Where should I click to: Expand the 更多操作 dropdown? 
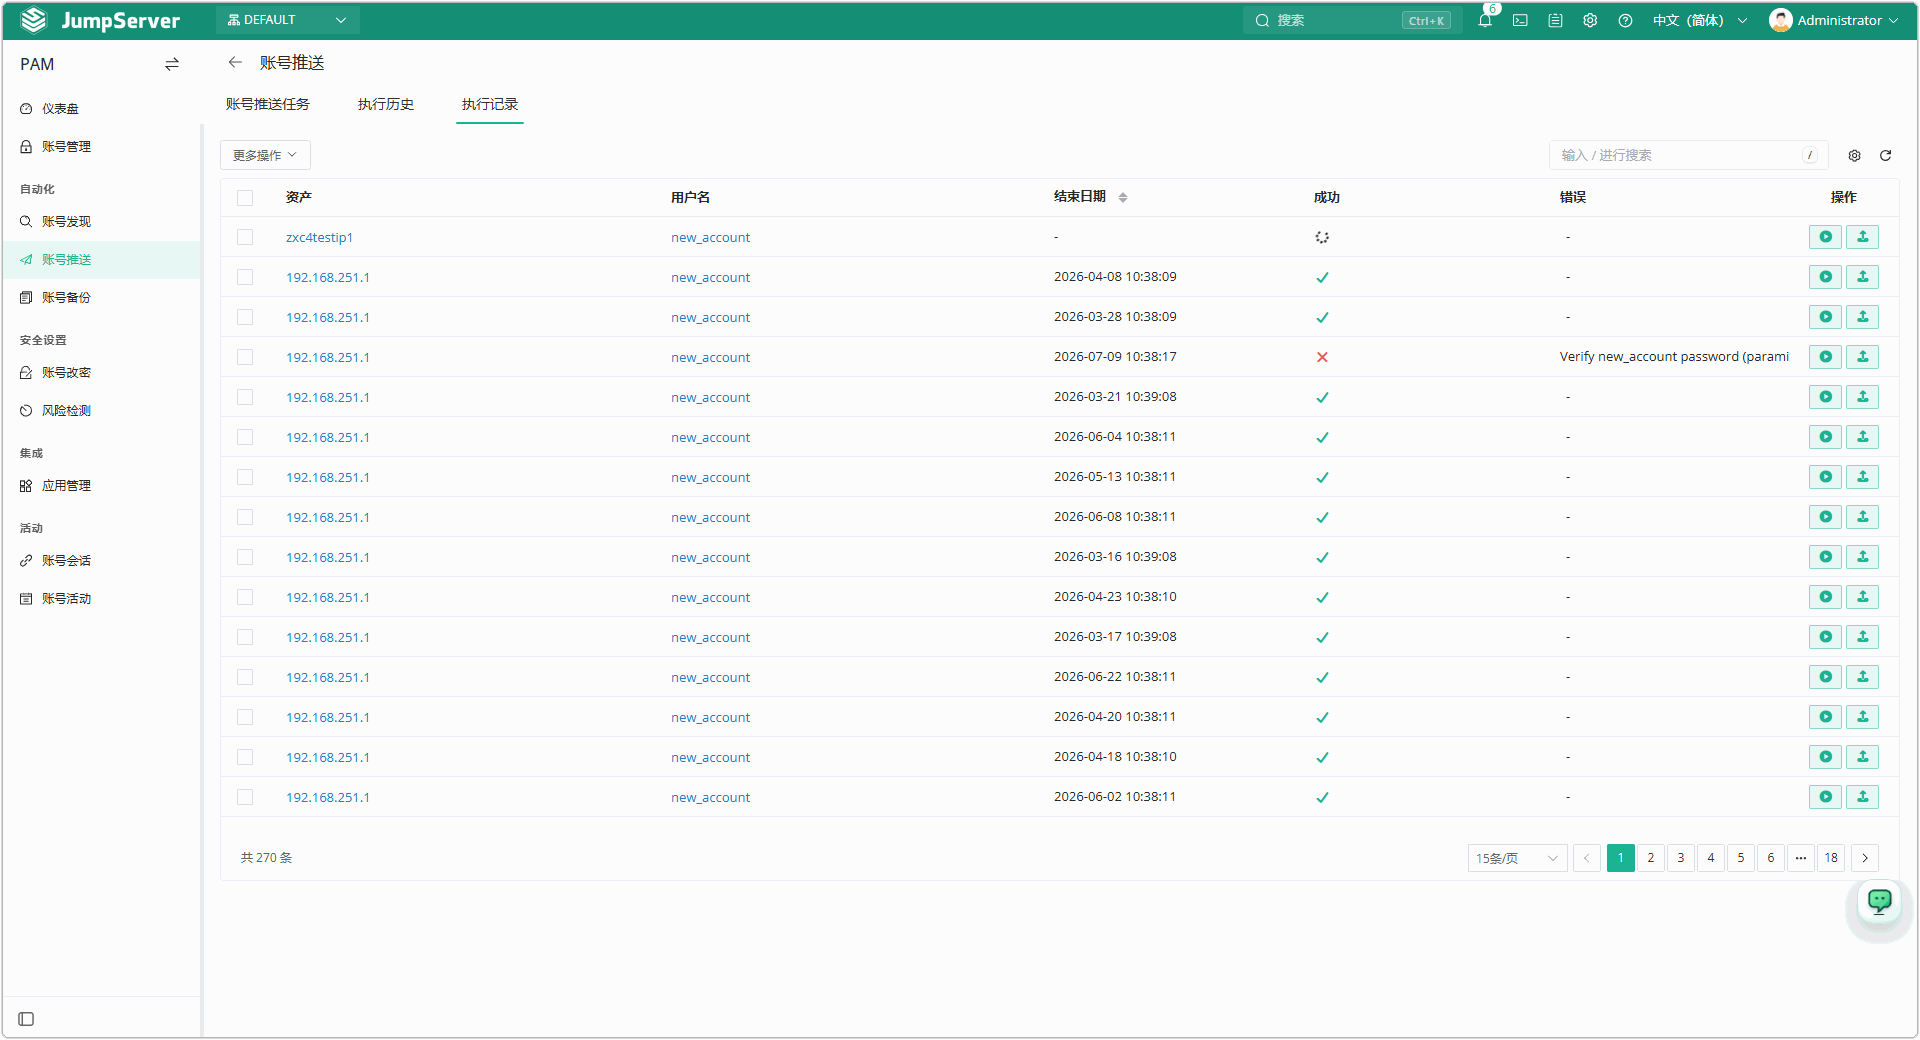pos(265,155)
